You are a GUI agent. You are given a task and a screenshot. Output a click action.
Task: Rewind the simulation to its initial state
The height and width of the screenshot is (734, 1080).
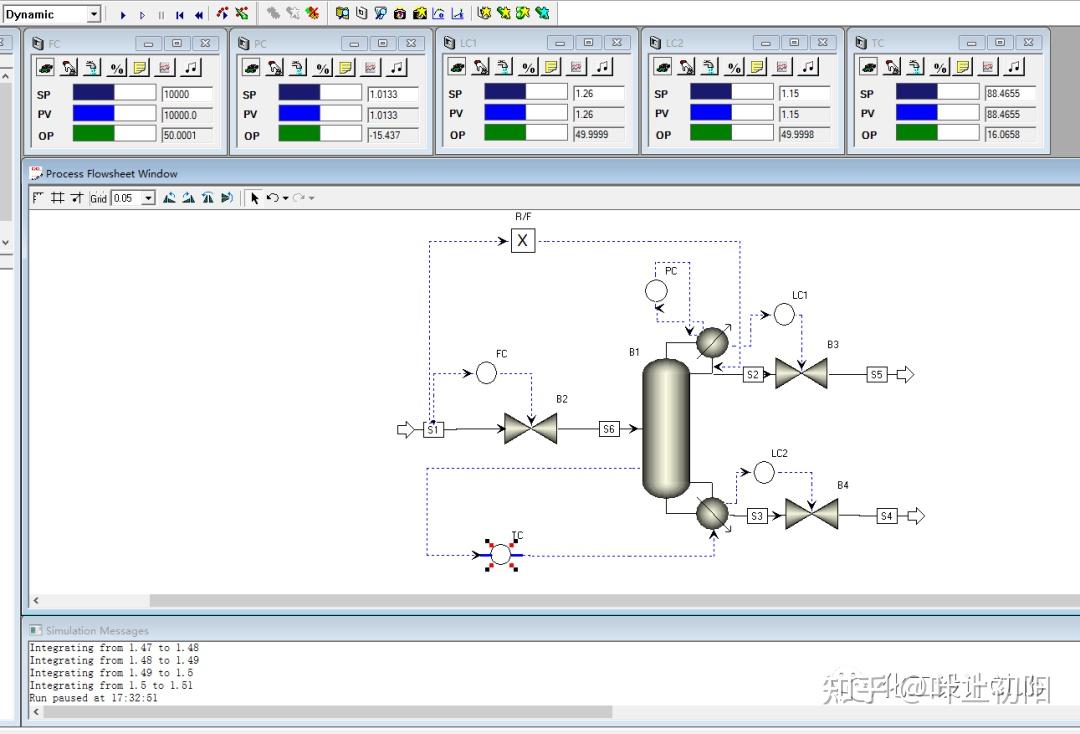196,13
